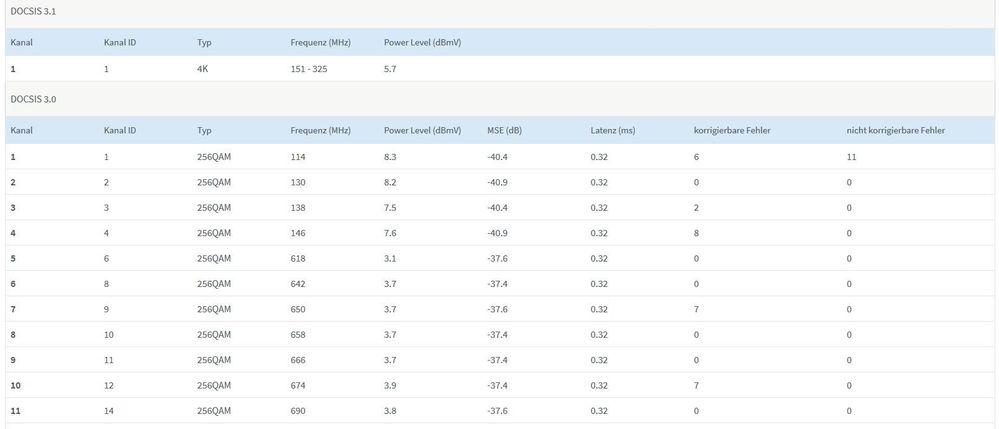Select the uncorrectable errors value 11
The image size is (999, 429).
coord(850,158)
